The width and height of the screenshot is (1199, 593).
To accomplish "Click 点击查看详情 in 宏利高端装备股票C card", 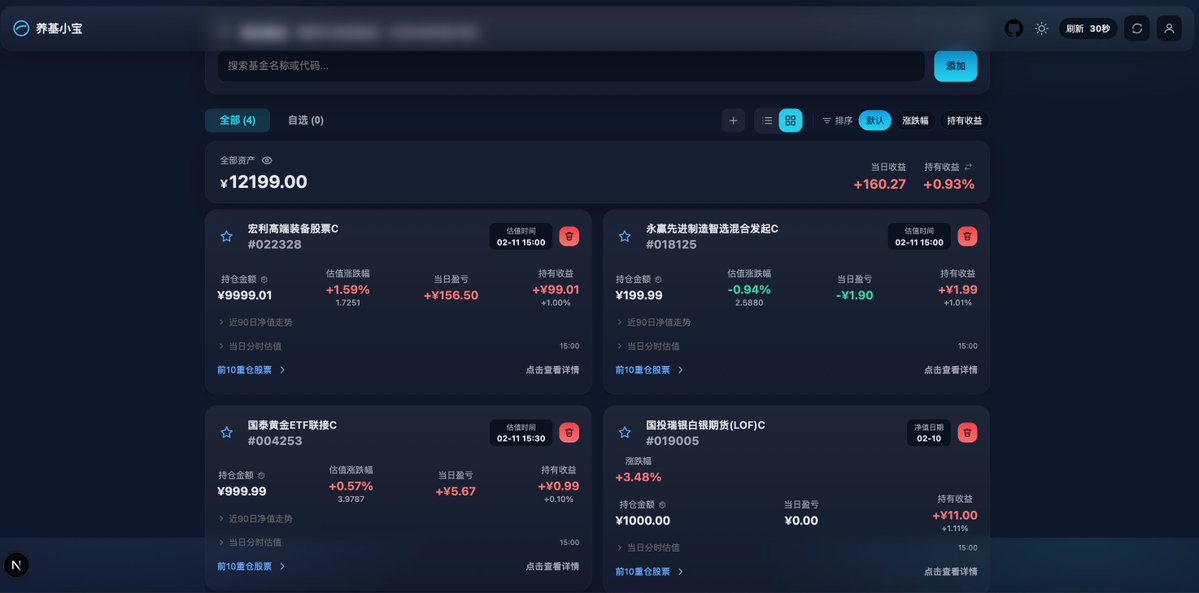I will [552, 370].
